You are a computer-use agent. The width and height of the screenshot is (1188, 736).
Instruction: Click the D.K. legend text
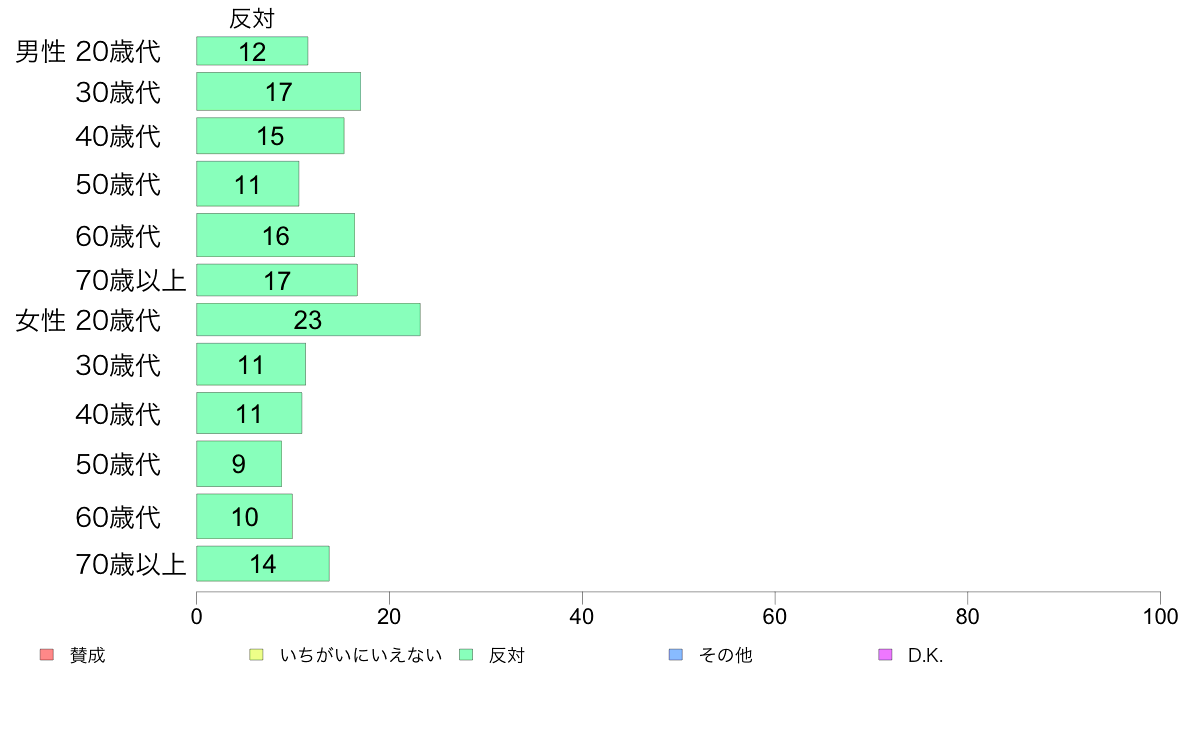point(925,656)
